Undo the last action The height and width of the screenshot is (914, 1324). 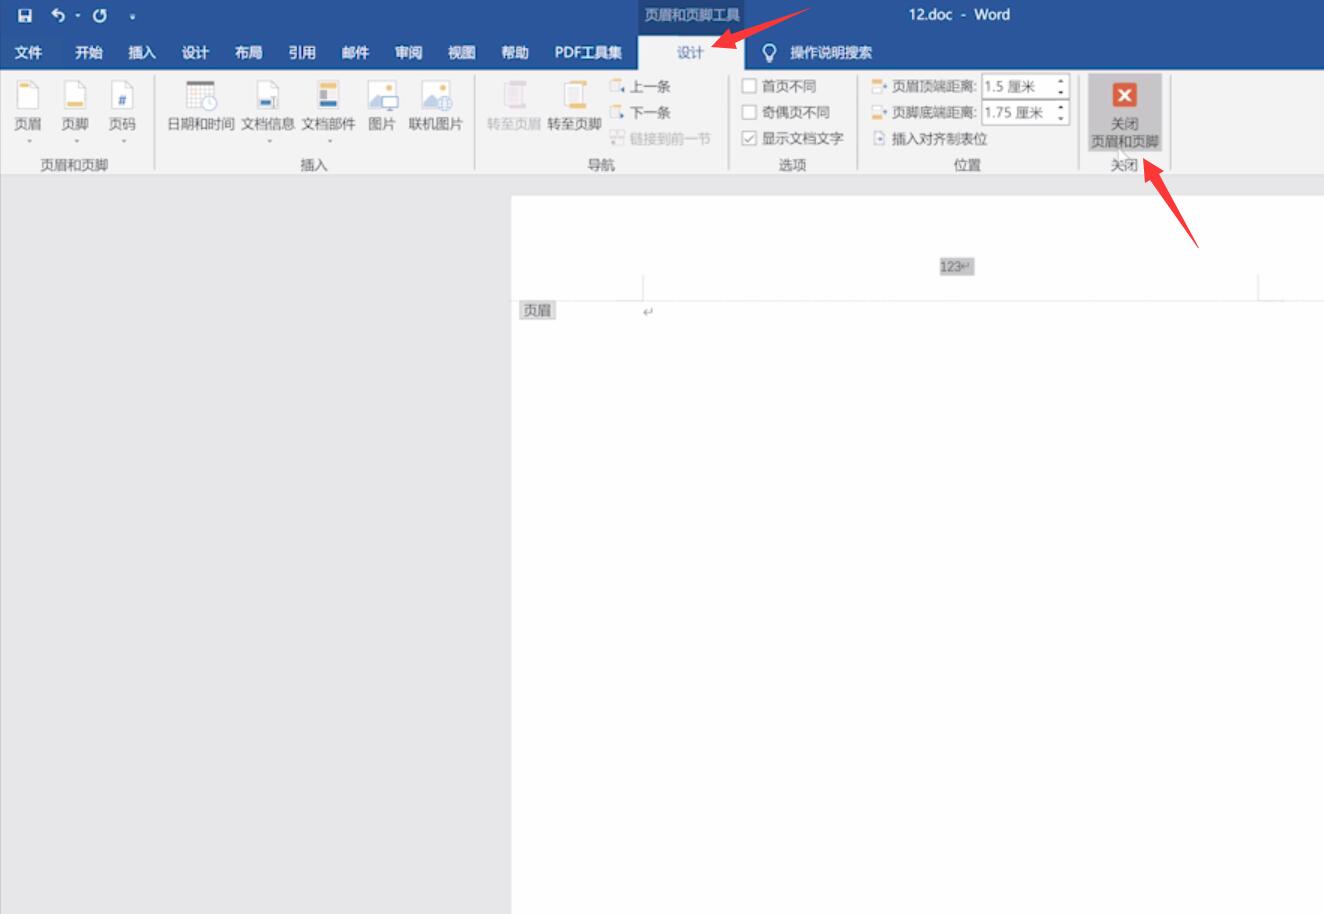coord(58,15)
